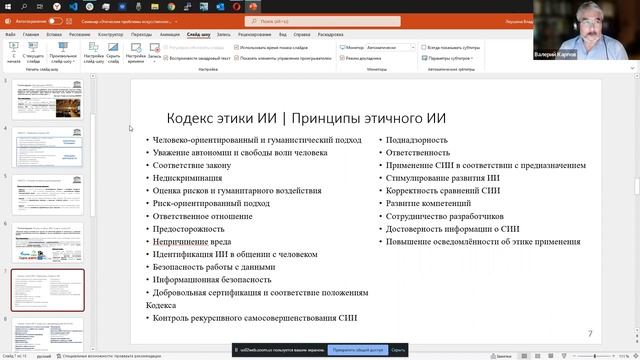Screen dimensions: 640x360
Task: Start slideshow from beginning (С начала)
Action: point(13,52)
